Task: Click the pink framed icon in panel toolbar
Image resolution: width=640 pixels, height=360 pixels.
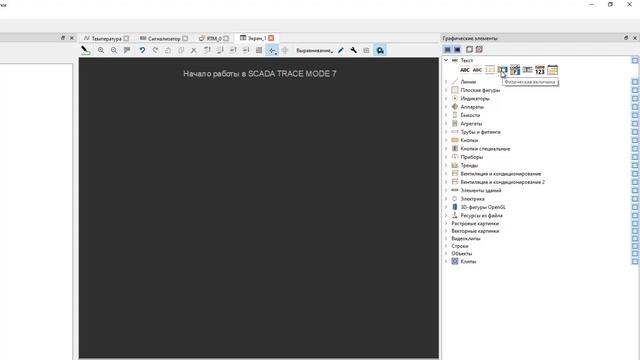Action: (479, 49)
